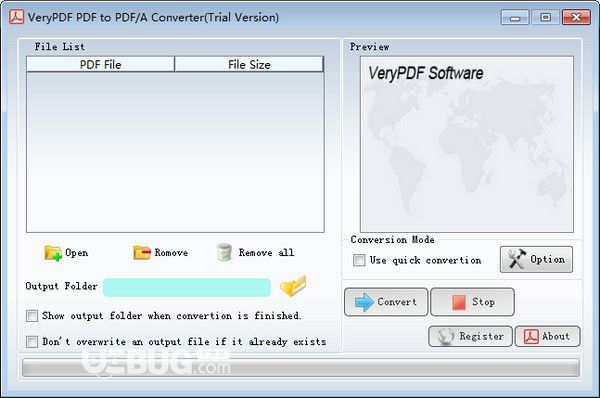Screen dimensions: 600x398
Task: Open the About dialog button
Action: [548, 336]
